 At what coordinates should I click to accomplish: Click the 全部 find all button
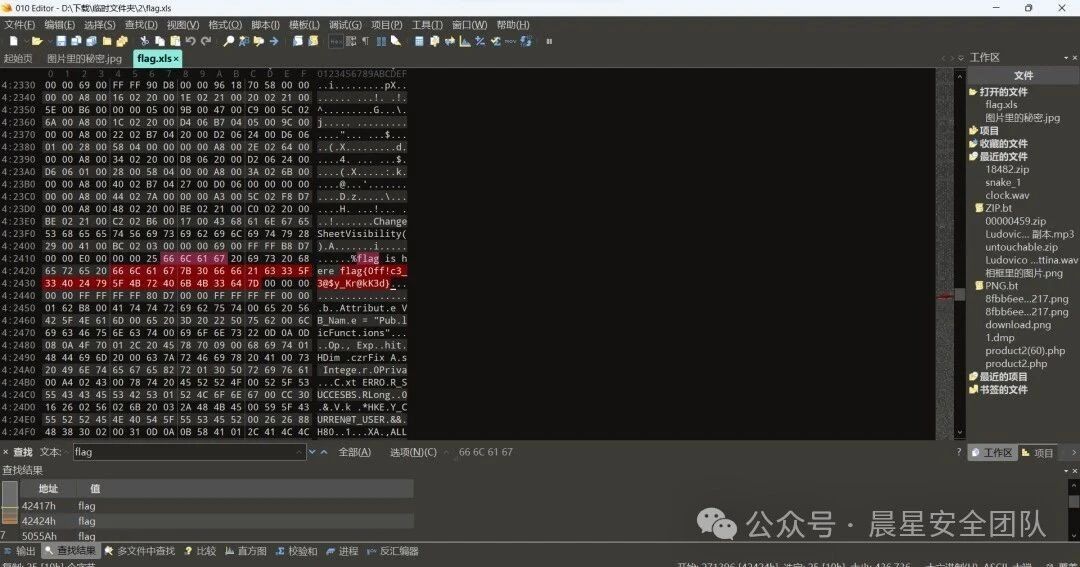(354, 452)
